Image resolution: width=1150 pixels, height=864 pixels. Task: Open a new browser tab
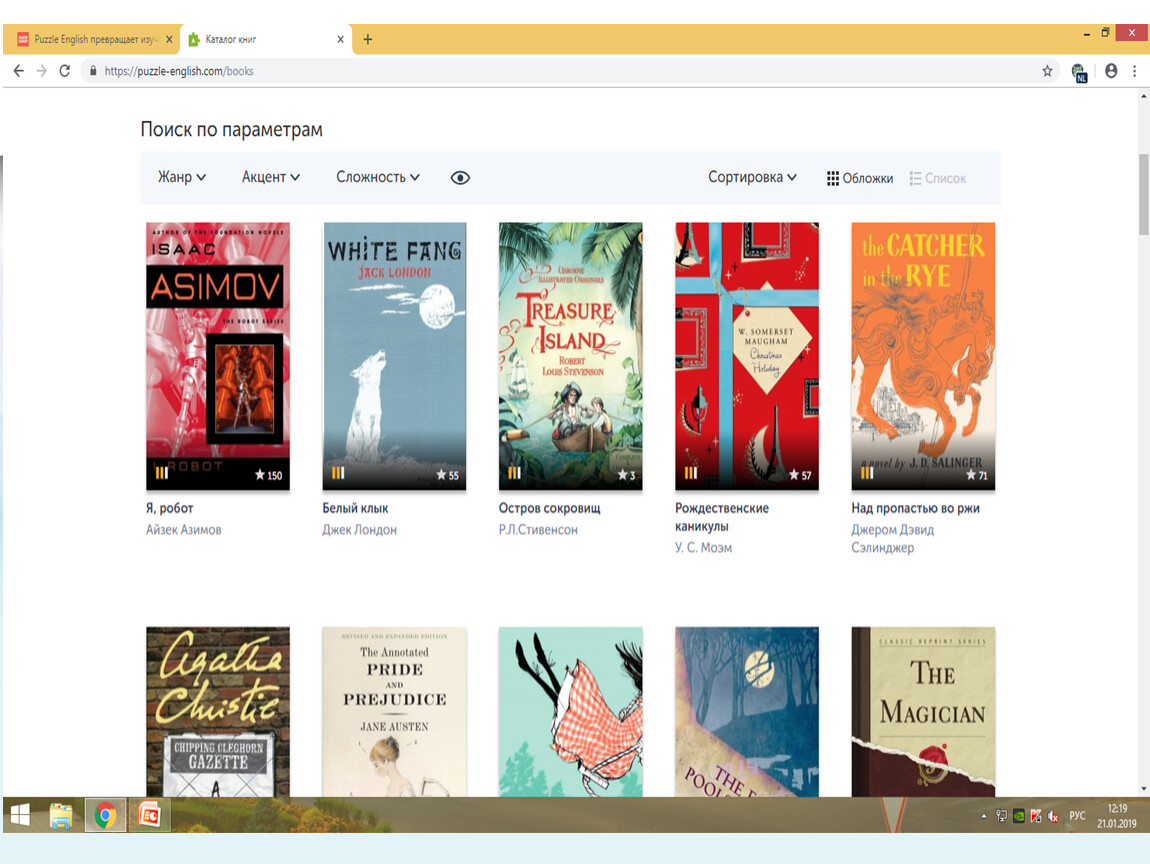[367, 40]
